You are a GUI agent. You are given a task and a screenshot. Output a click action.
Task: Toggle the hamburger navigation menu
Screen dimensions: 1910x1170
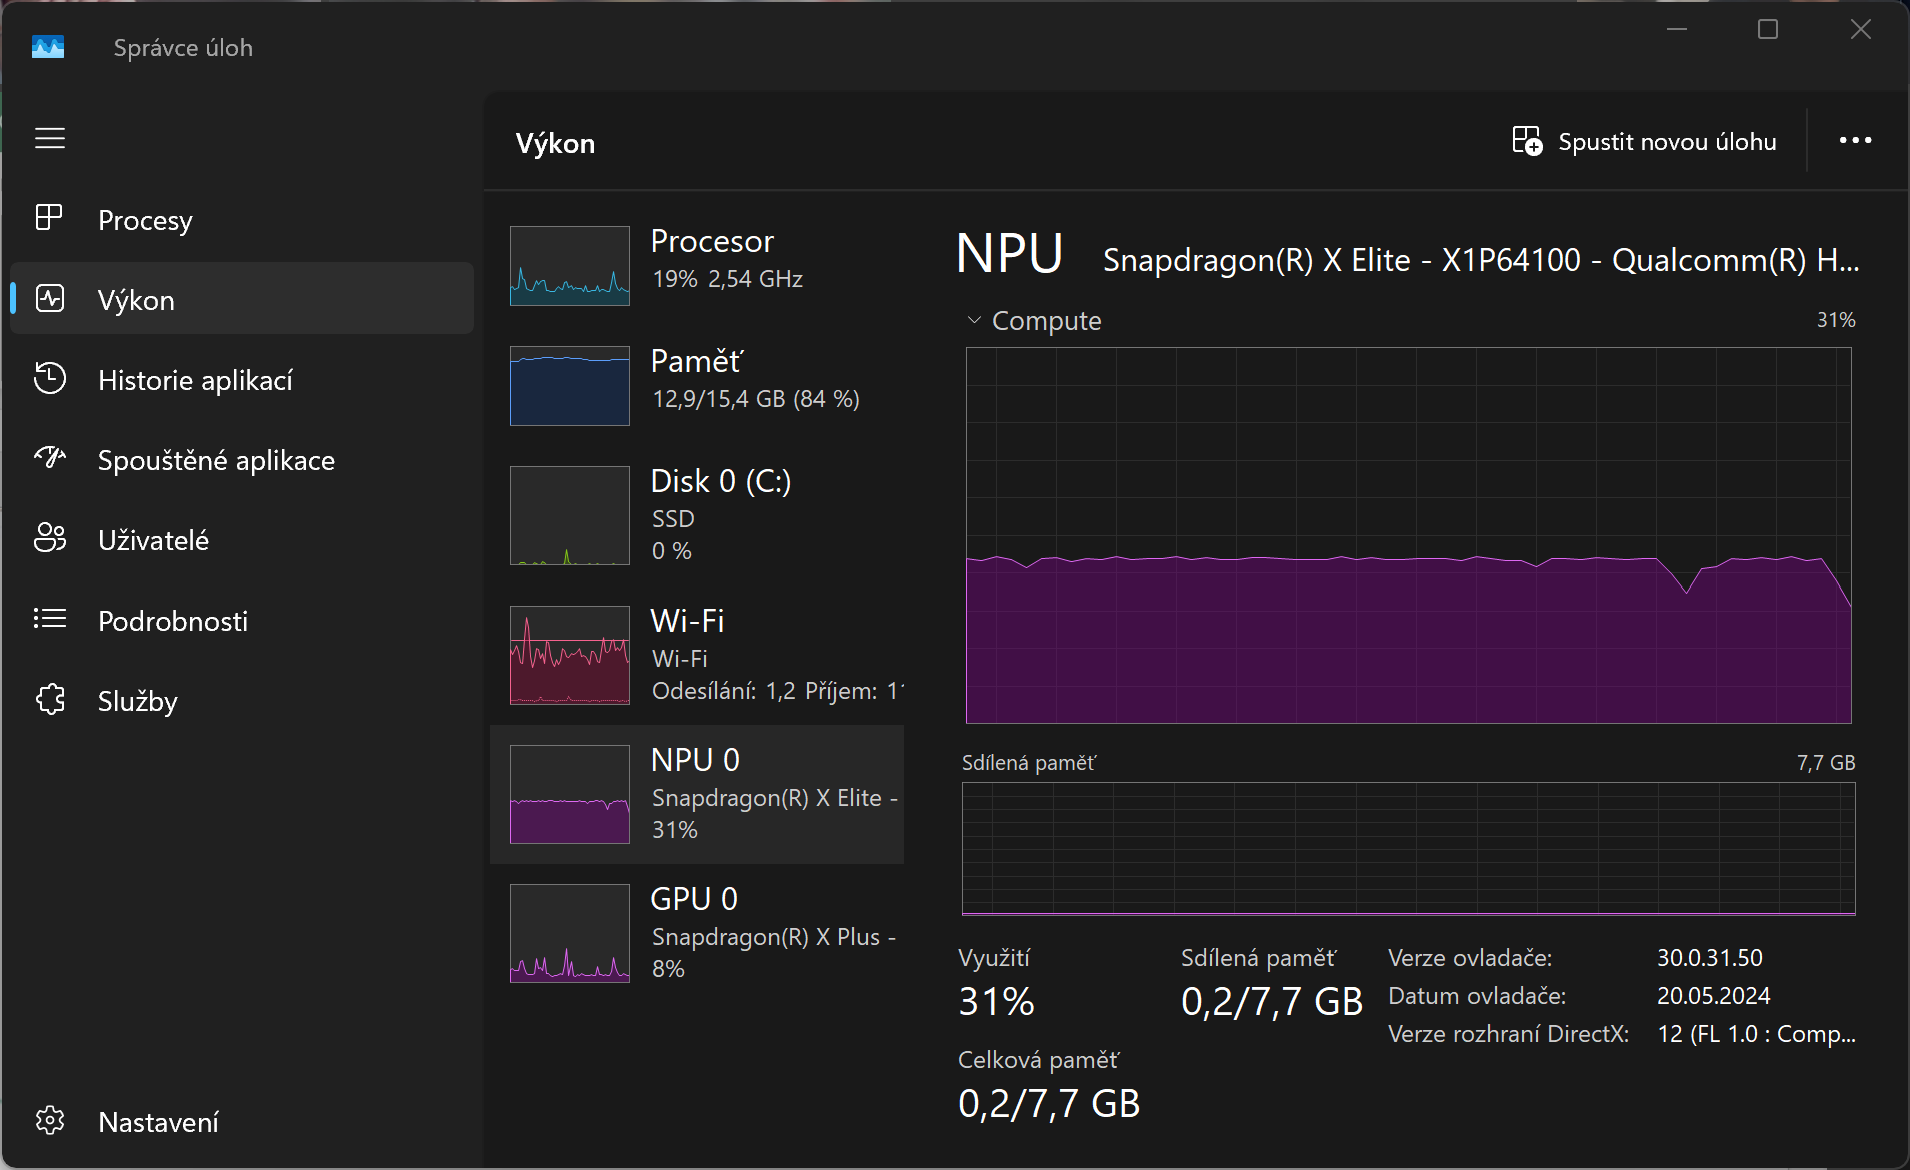[x=50, y=138]
